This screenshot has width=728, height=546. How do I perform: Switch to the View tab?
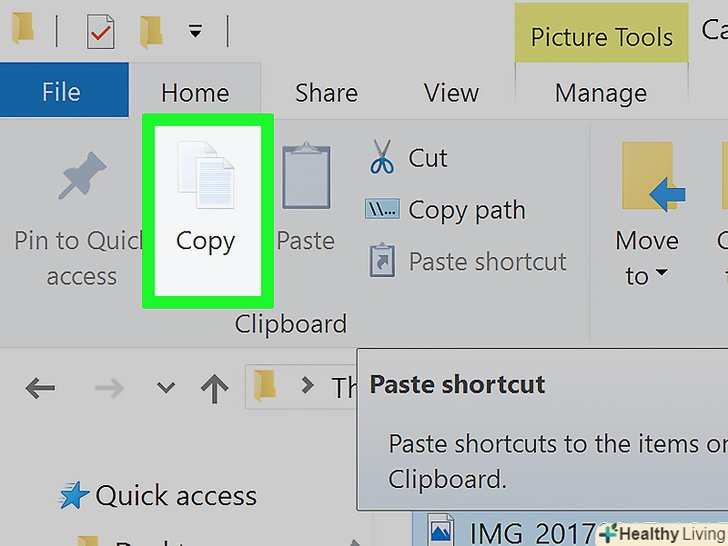[x=451, y=93]
